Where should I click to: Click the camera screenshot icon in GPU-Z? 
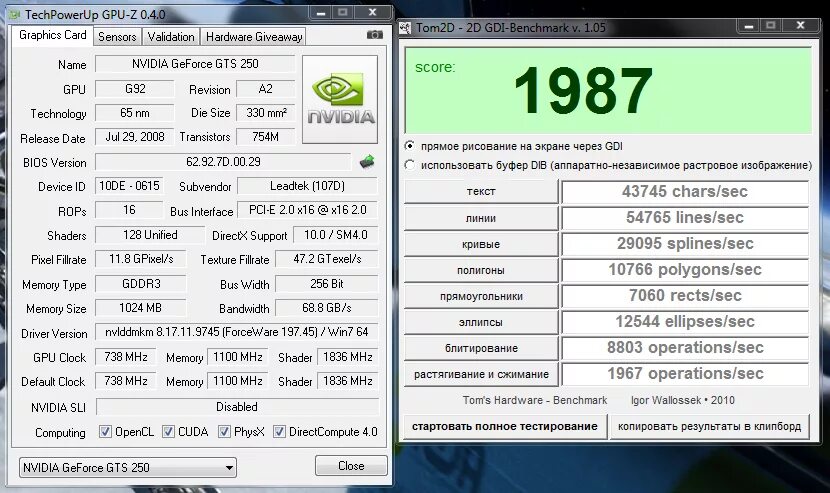pyautogui.click(x=374, y=35)
